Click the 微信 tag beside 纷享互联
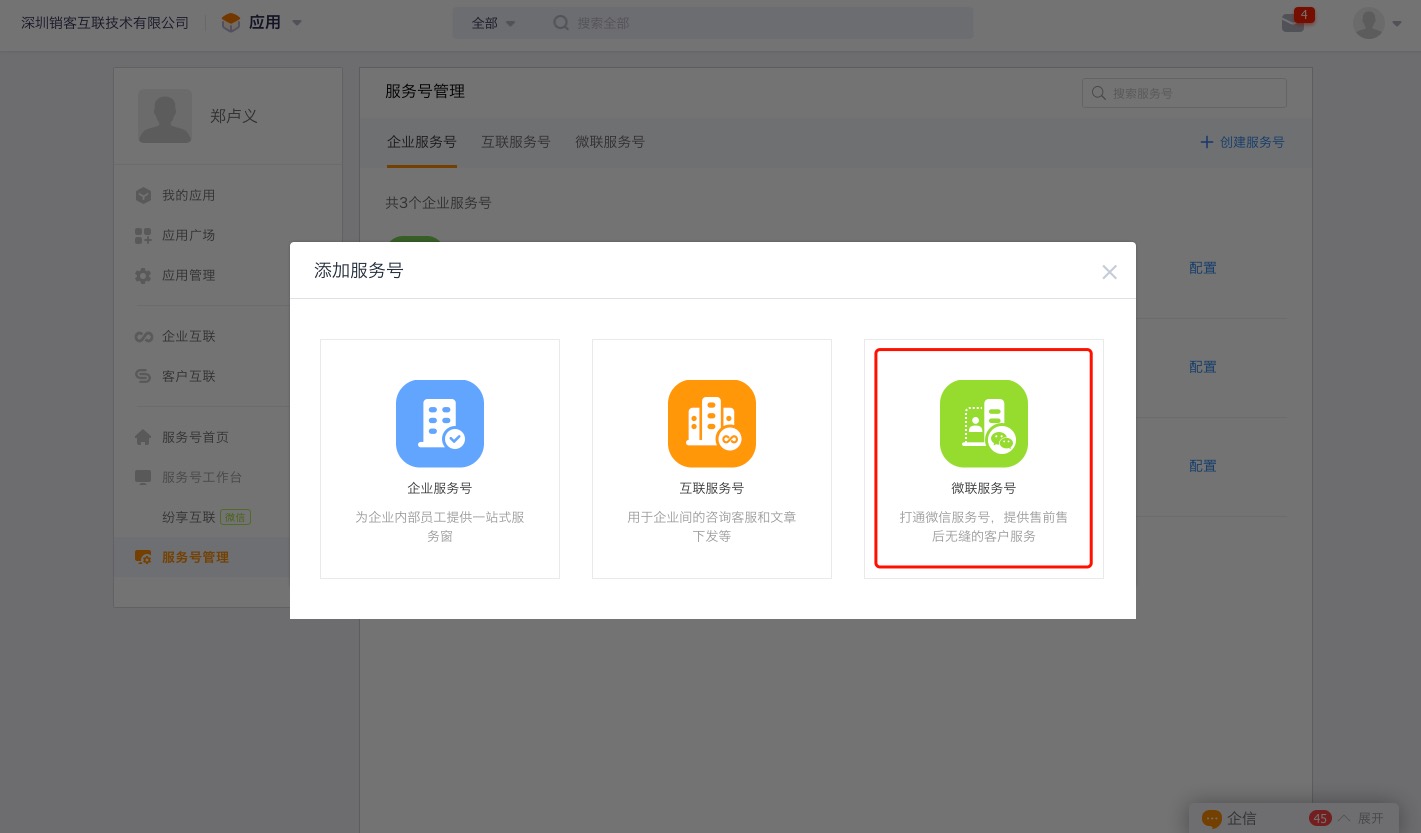This screenshot has width=1421, height=833. [x=235, y=517]
